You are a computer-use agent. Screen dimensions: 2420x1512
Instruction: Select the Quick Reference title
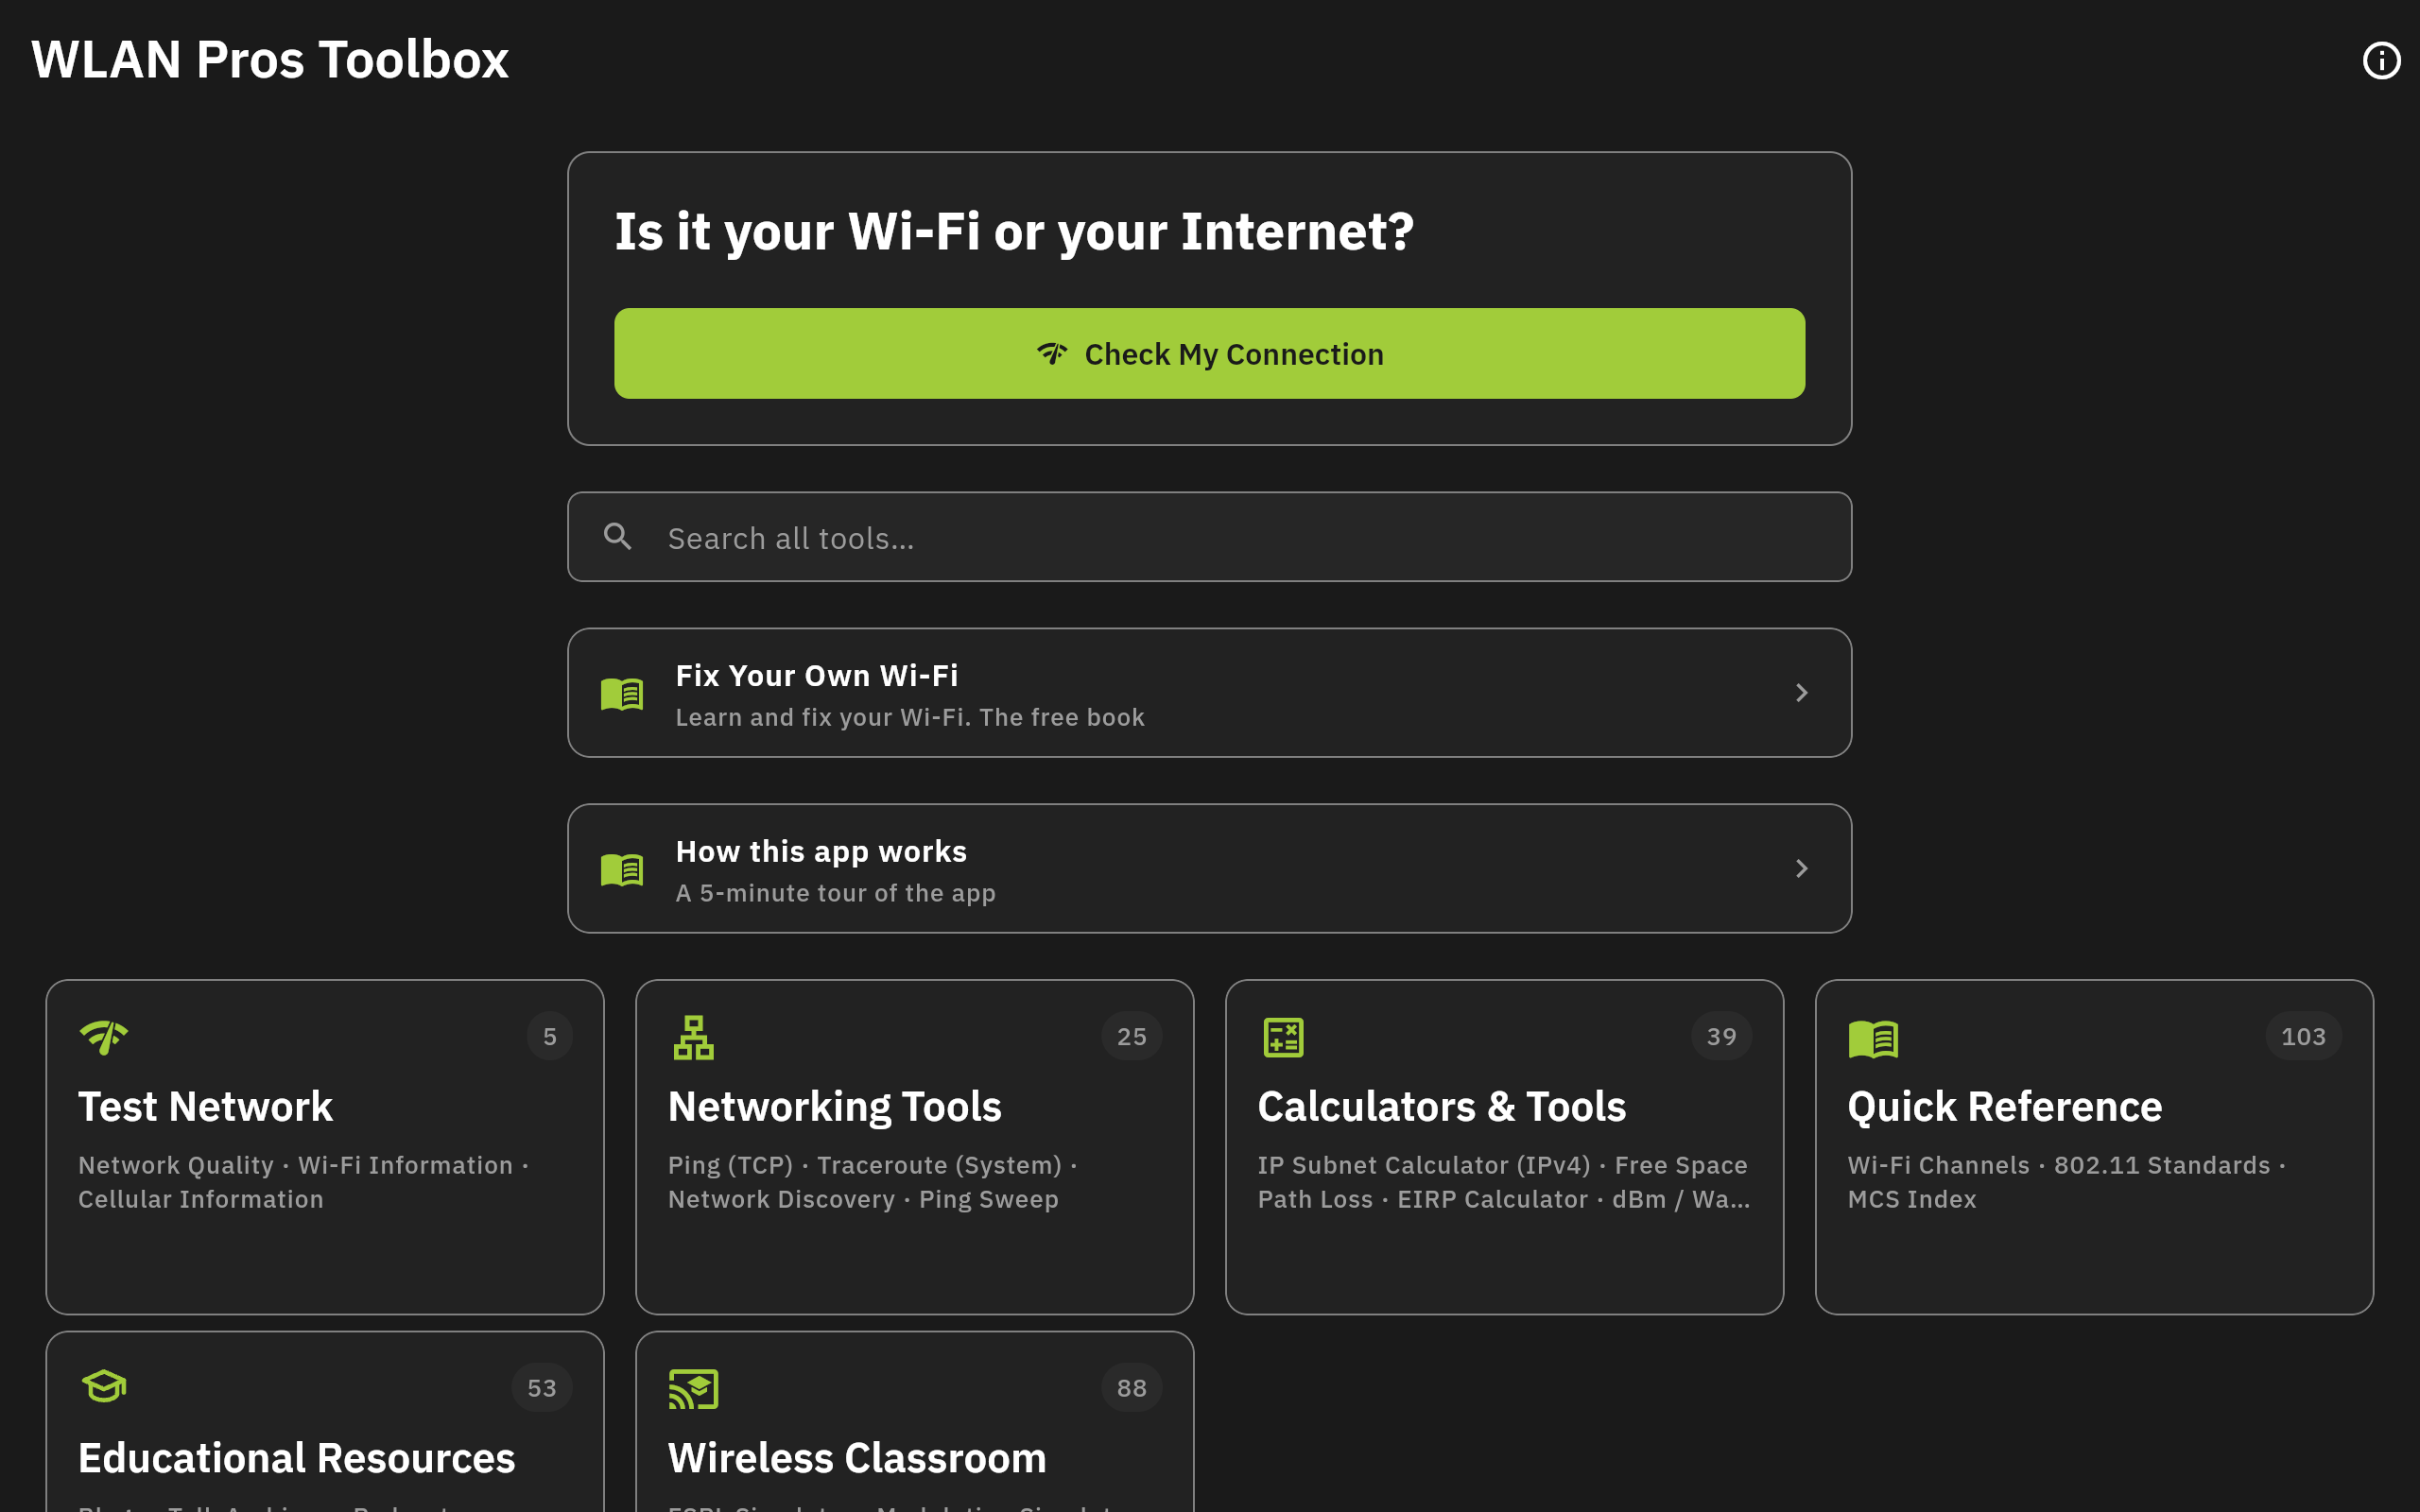tap(2004, 1106)
